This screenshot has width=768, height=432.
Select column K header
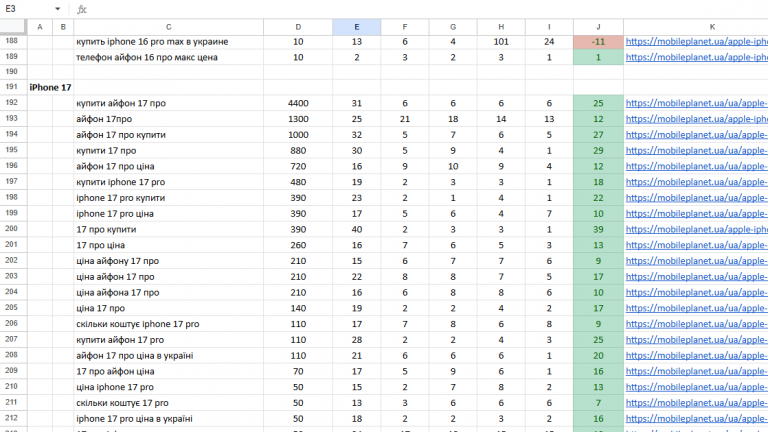[x=712, y=27]
